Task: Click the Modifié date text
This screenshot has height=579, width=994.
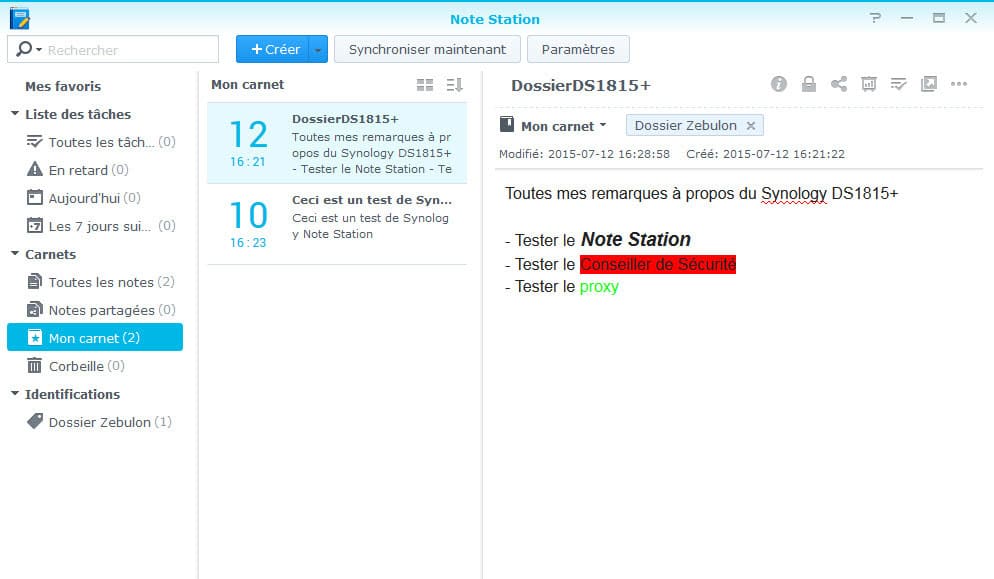Action: click(584, 154)
